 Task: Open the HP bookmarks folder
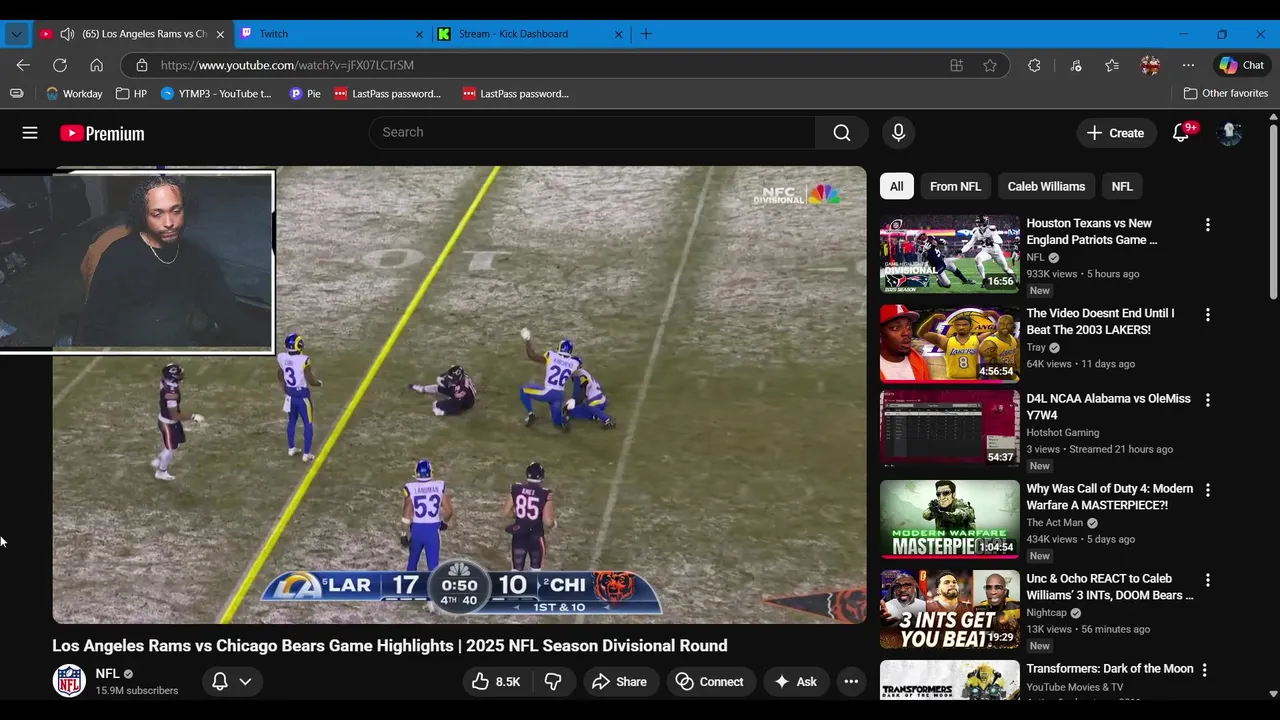(x=131, y=94)
